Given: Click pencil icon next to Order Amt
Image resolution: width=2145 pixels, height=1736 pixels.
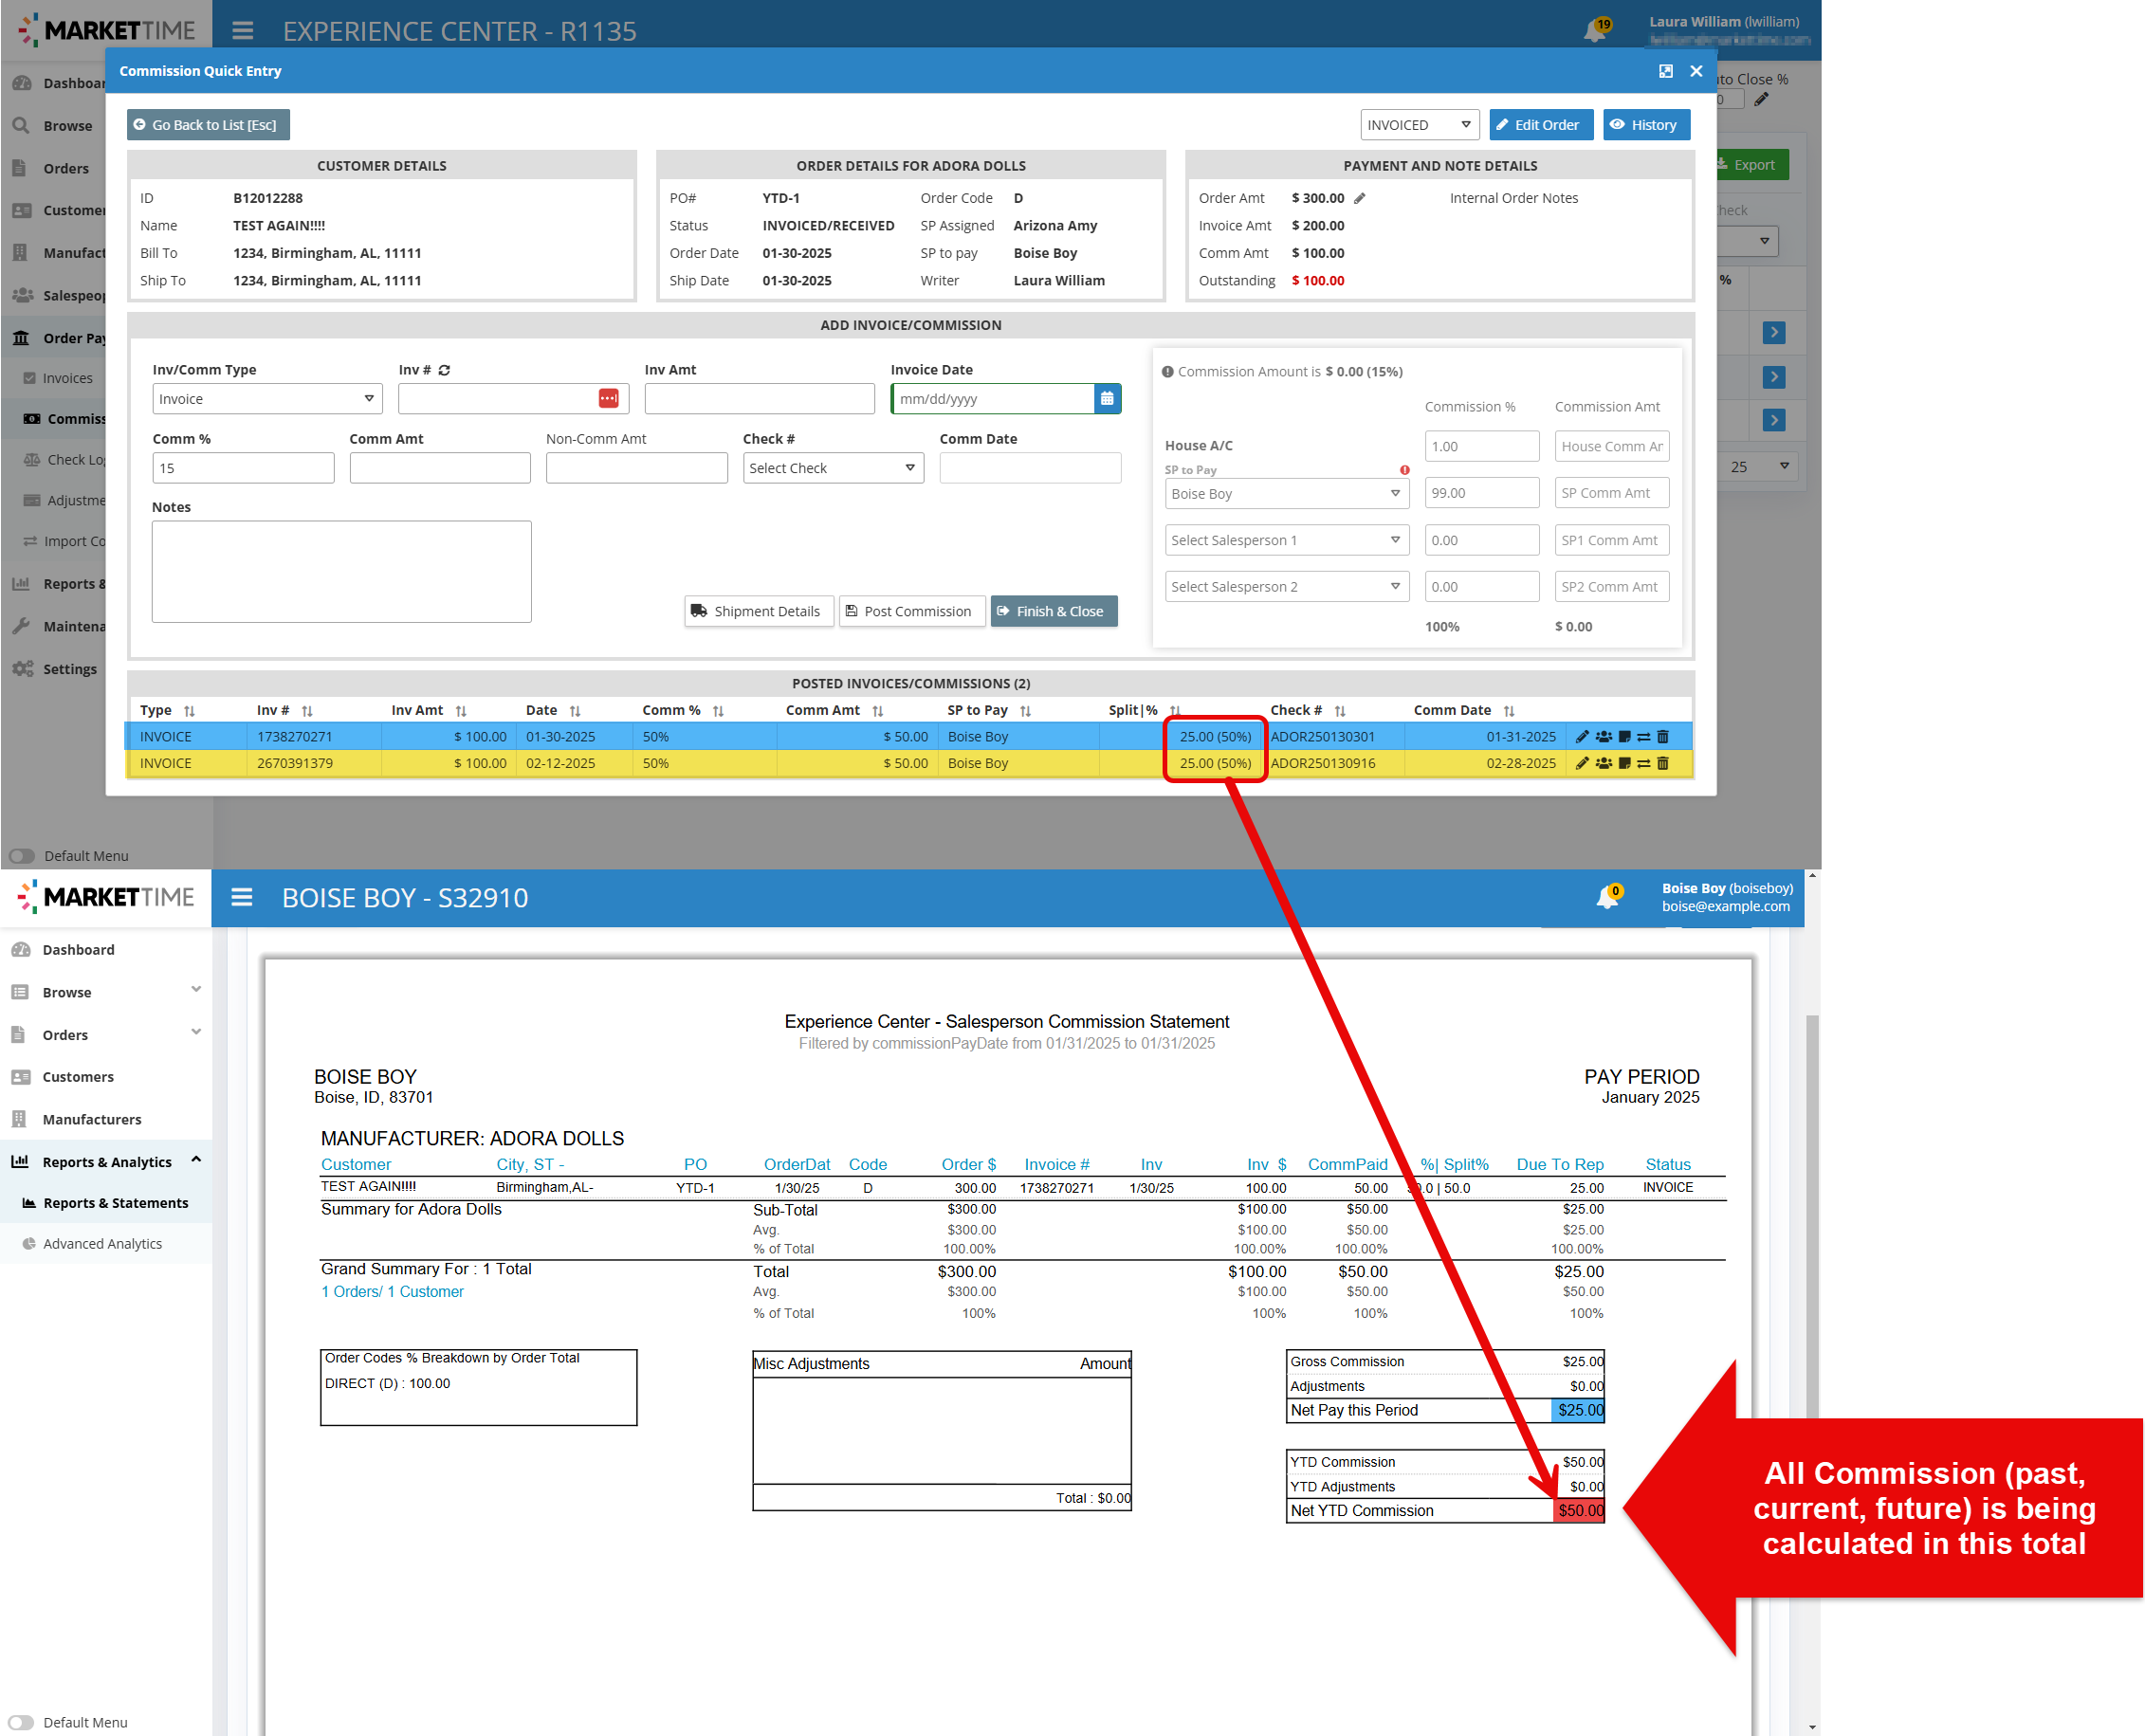Looking at the screenshot, I should 1360,198.
